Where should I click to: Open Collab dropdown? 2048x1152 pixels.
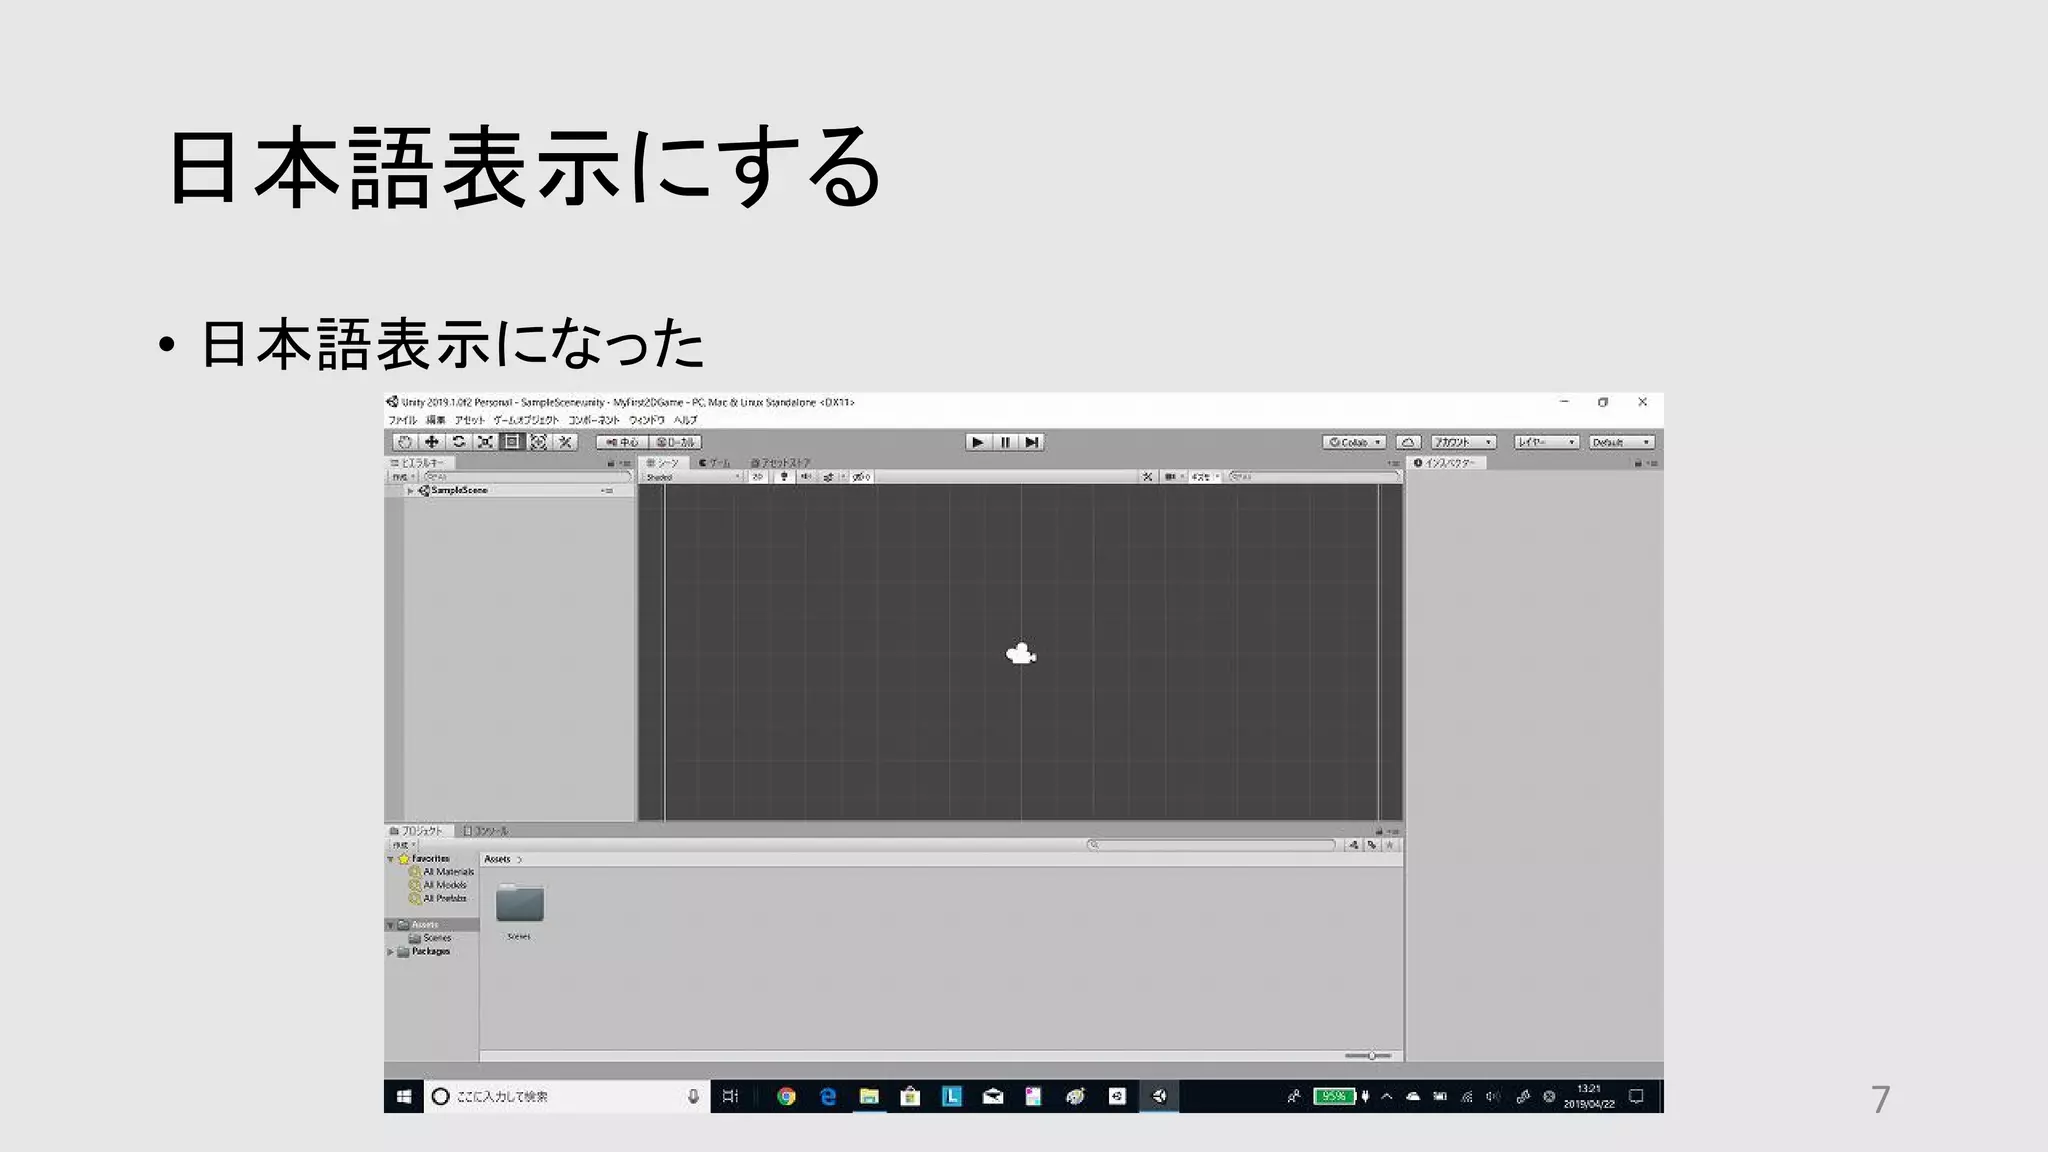pyautogui.click(x=1354, y=442)
